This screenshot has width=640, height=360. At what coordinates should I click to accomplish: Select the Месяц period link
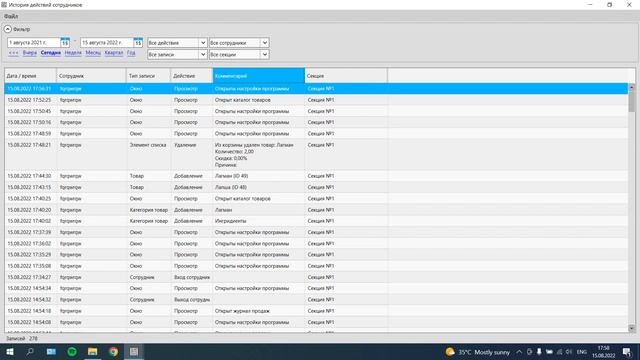pyautogui.click(x=93, y=53)
